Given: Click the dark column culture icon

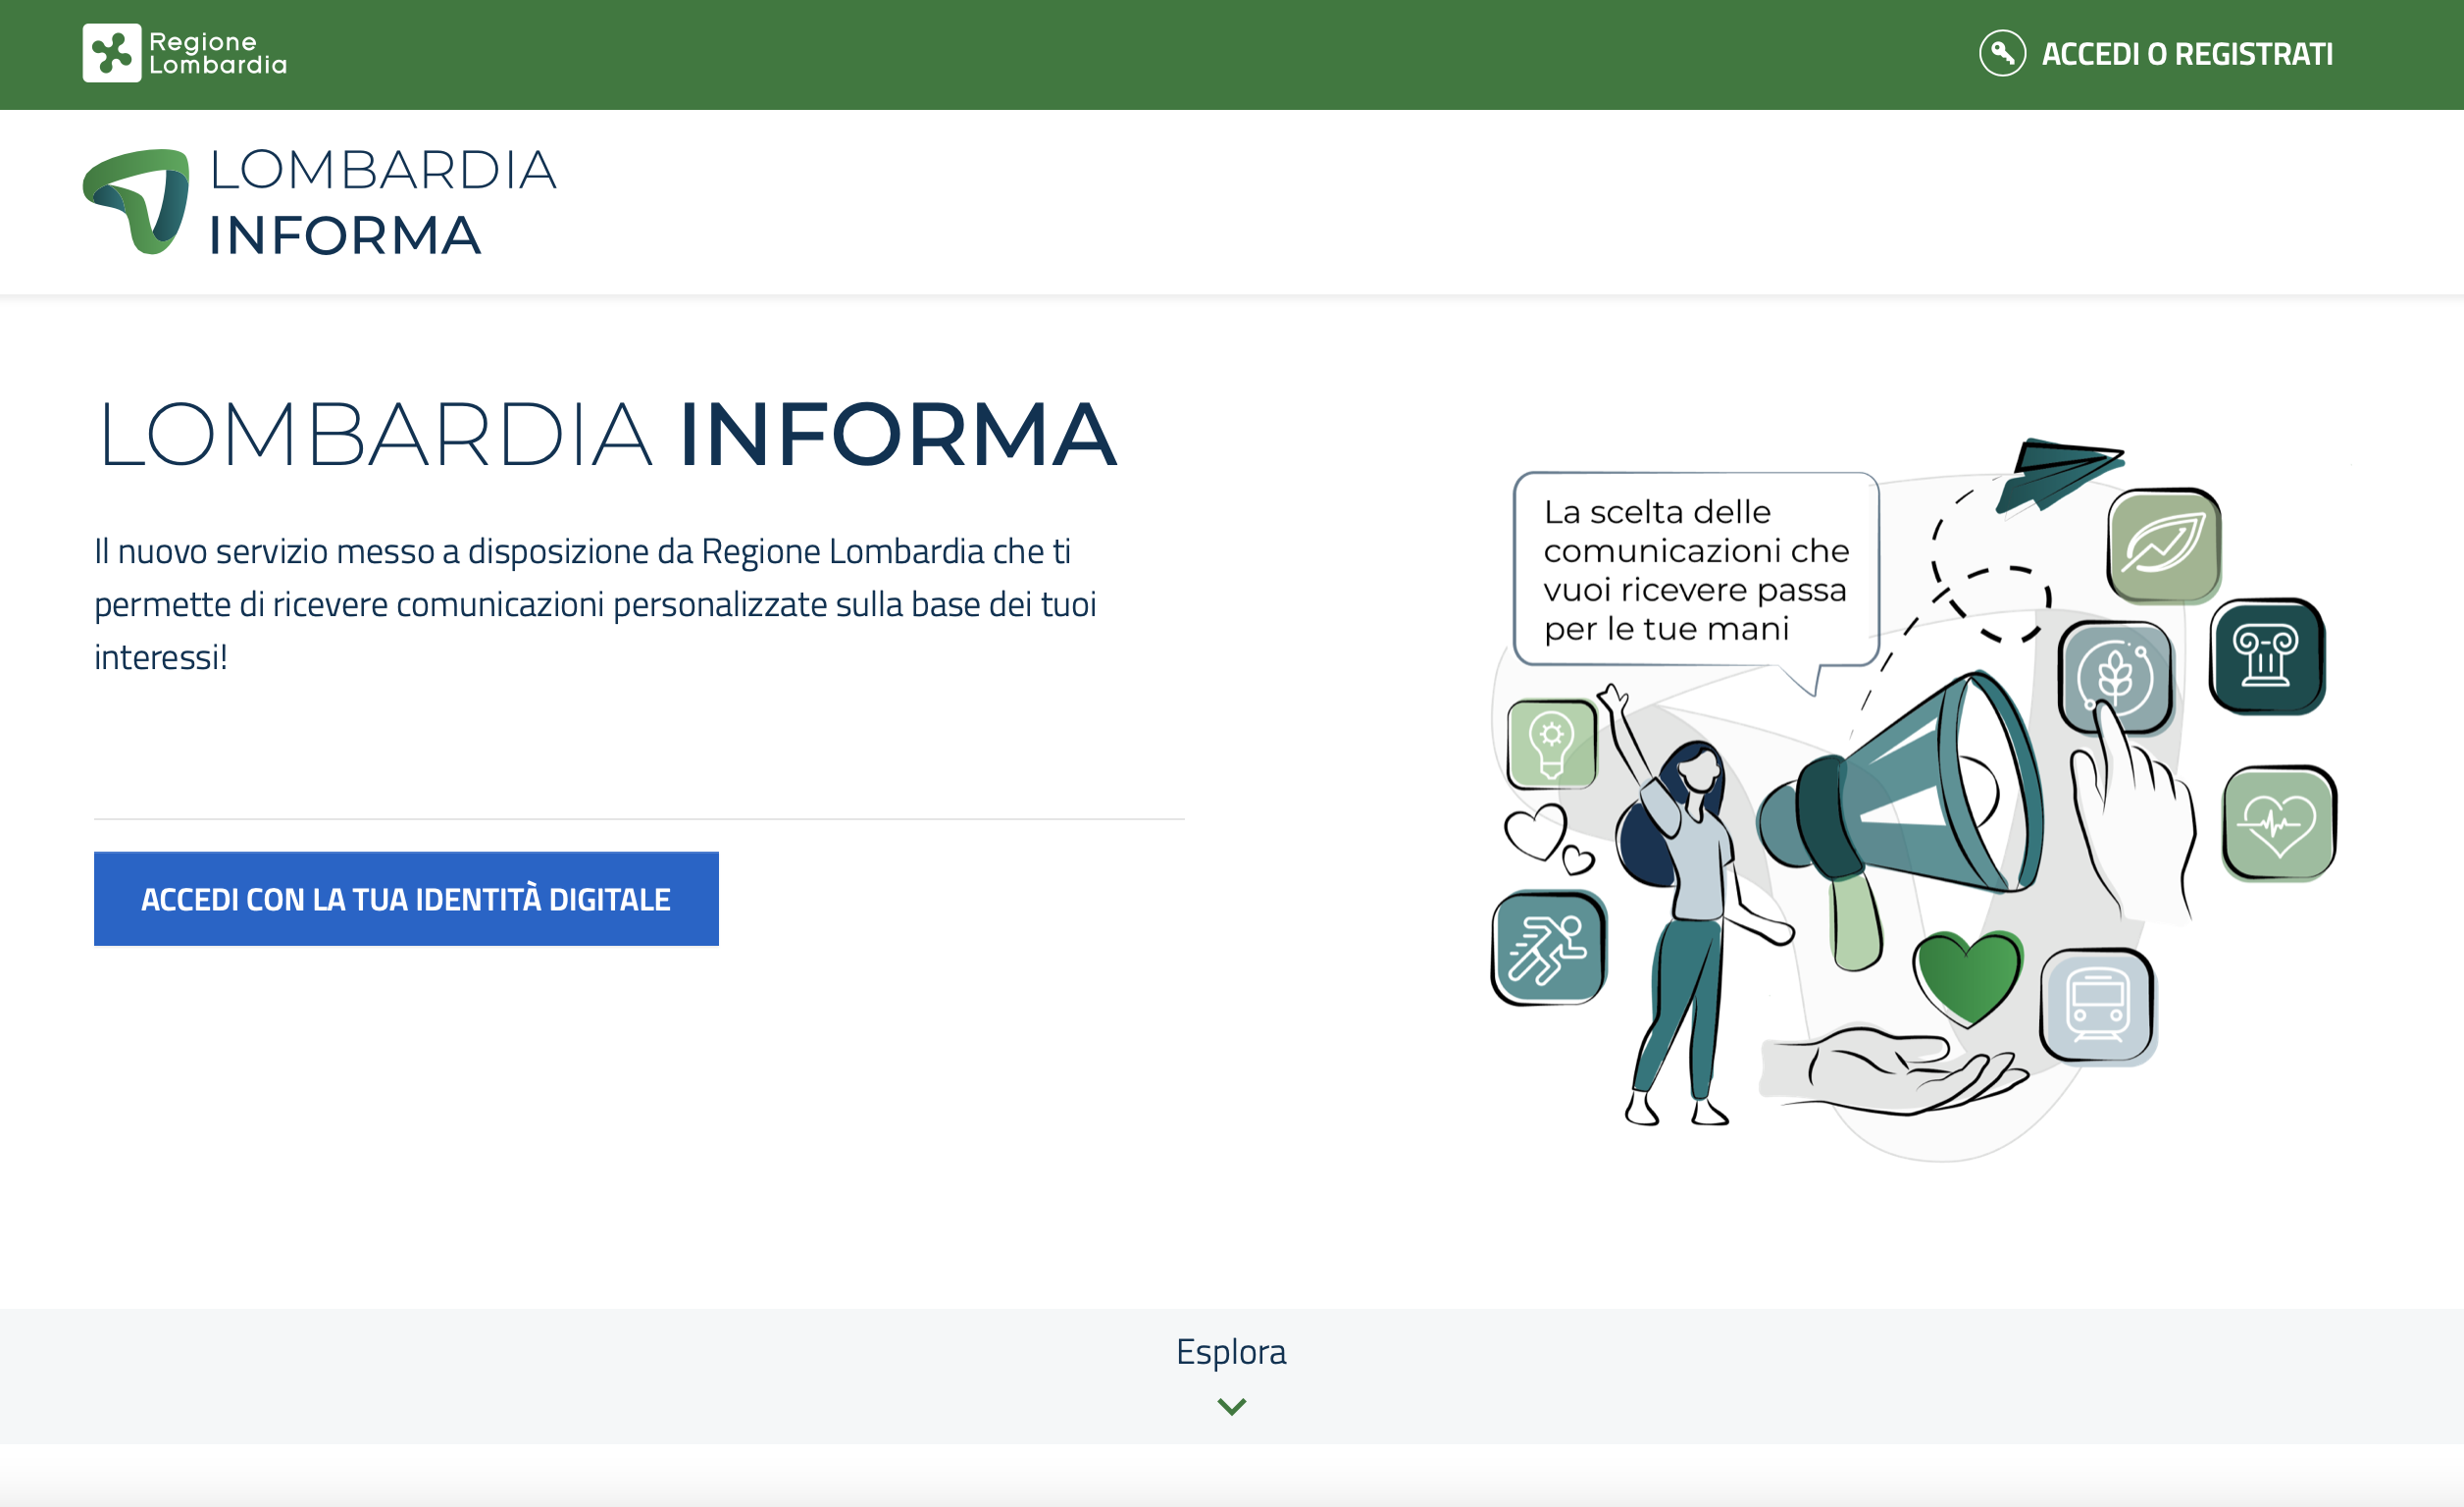Looking at the screenshot, I should pos(2266,656).
